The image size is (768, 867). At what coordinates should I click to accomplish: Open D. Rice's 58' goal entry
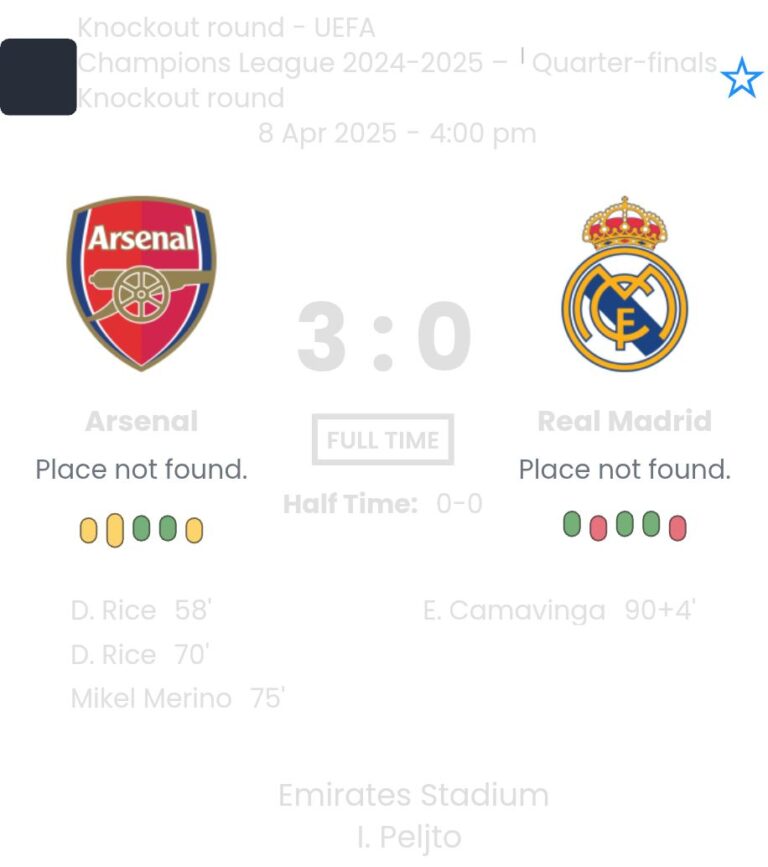pyautogui.click(x=141, y=610)
